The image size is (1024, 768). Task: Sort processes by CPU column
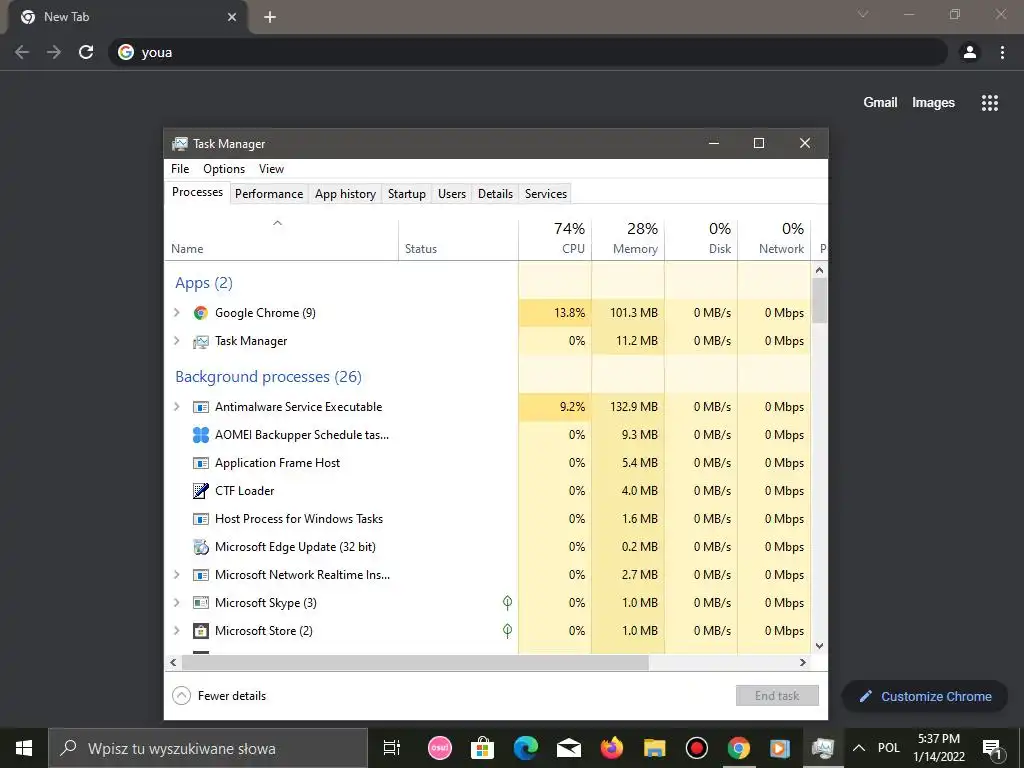click(555, 238)
